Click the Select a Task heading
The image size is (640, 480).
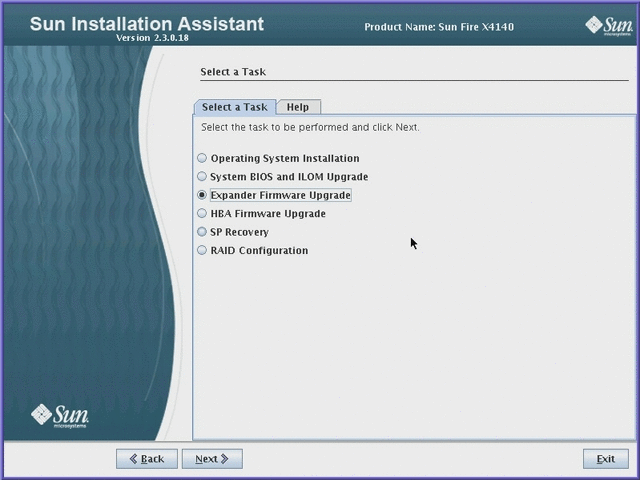pos(233,72)
